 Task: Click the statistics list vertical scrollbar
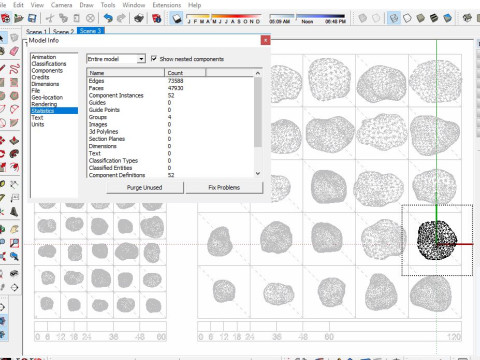258,112
